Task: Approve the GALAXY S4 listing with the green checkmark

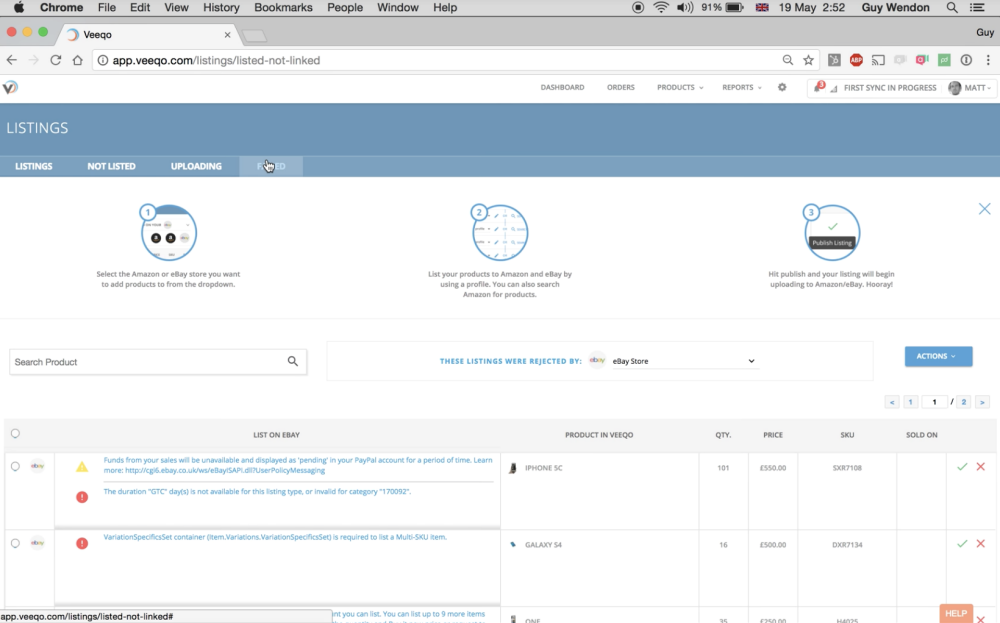Action: click(962, 544)
